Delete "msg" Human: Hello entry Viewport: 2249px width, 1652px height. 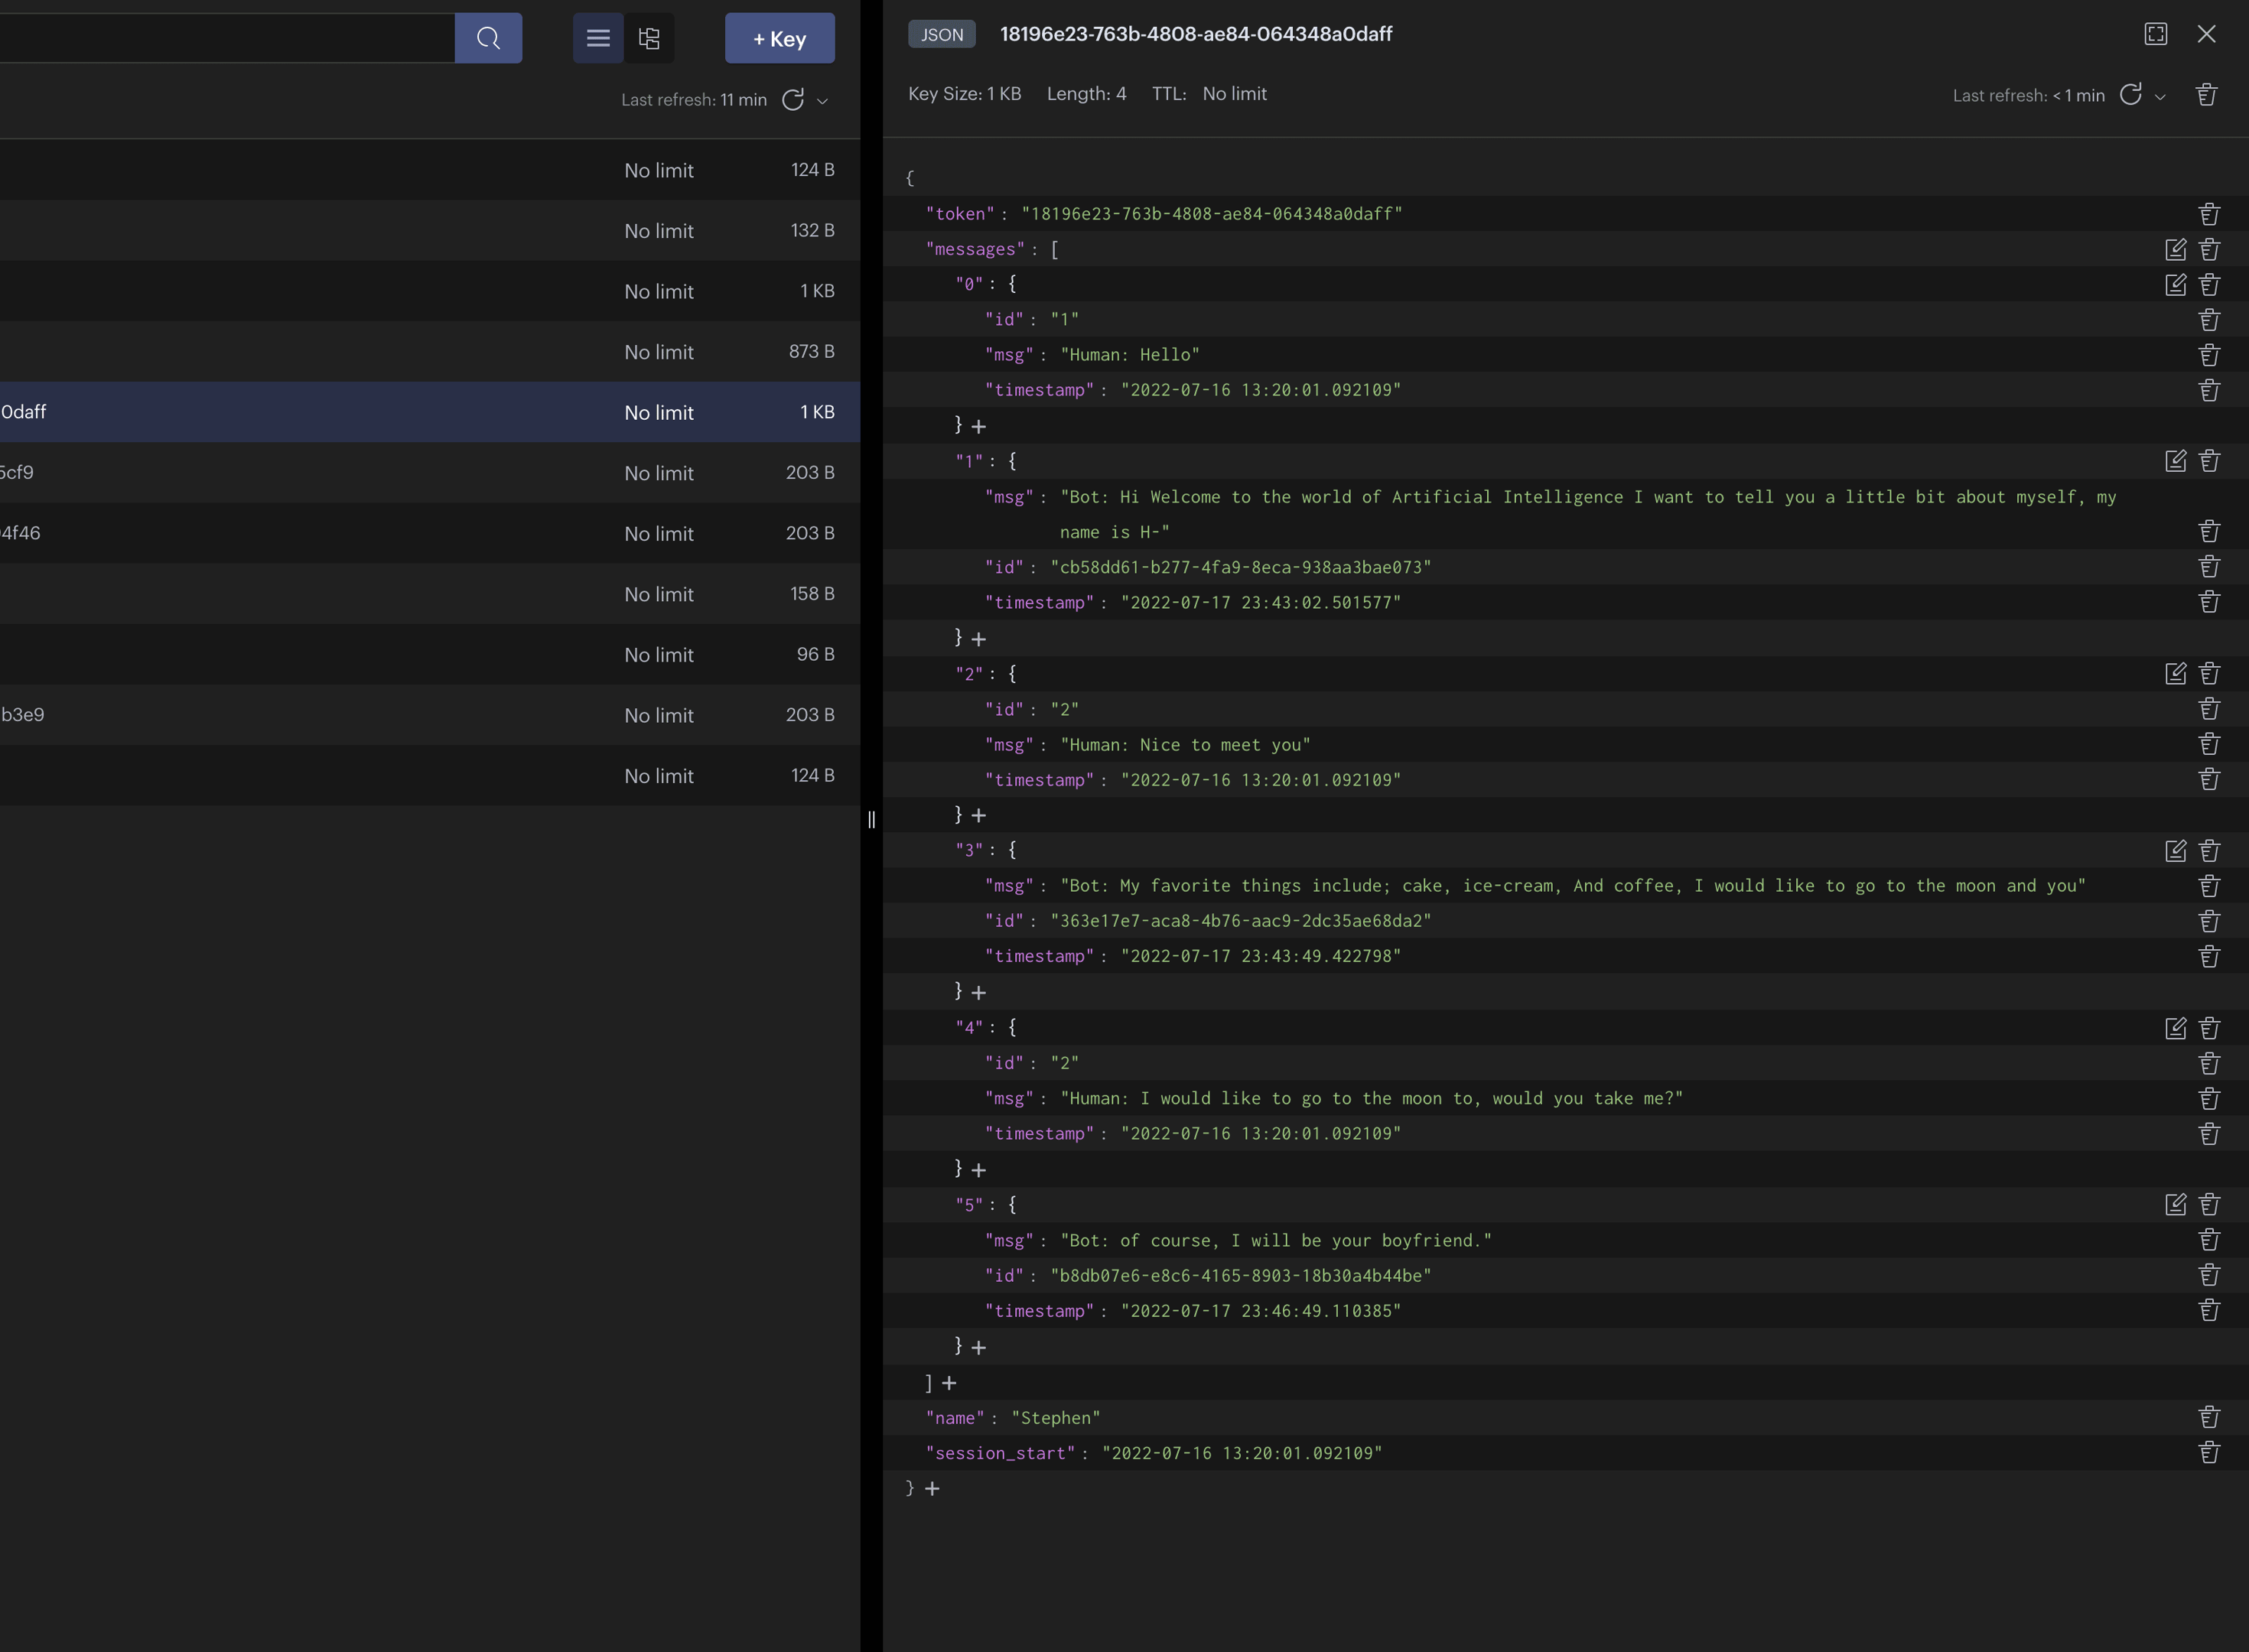tap(2210, 355)
